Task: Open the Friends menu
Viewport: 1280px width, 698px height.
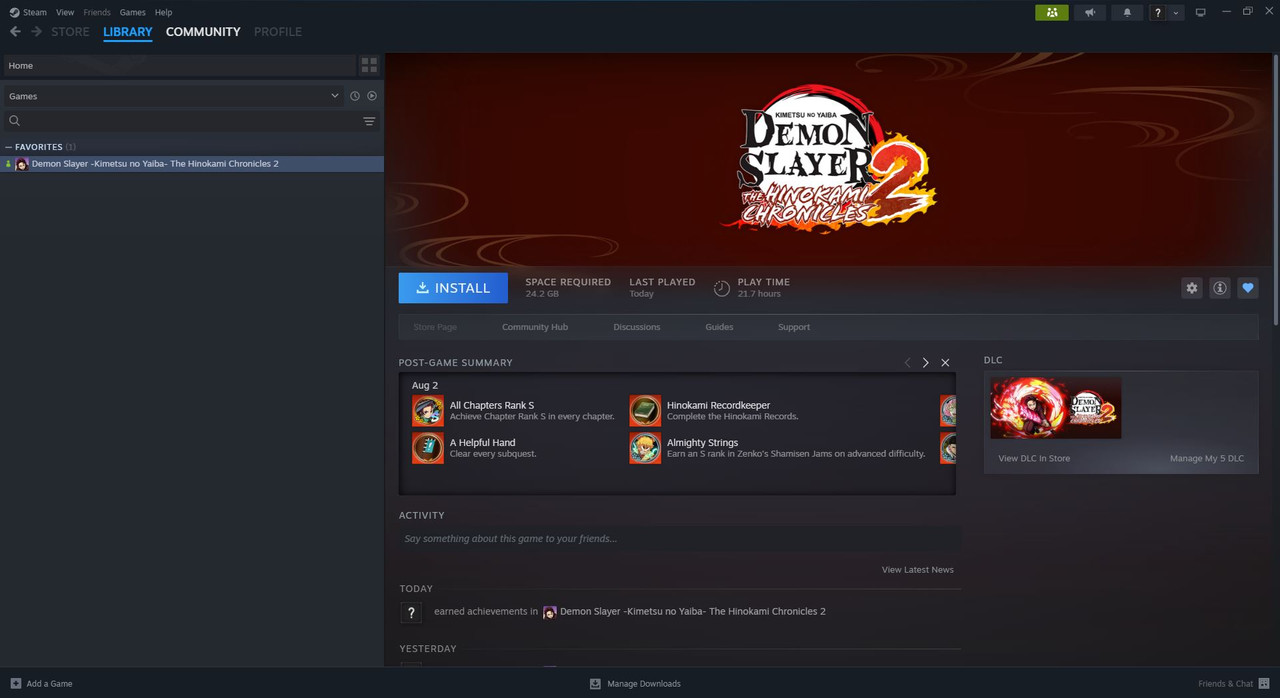Action: coord(97,12)
